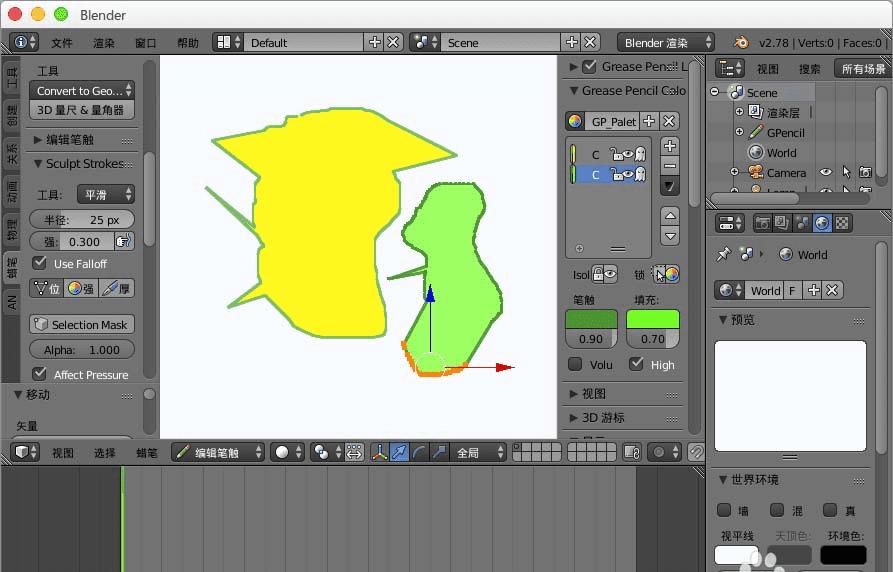
Task: Add new palette color with plus button
Action: (x=670, y=146)
